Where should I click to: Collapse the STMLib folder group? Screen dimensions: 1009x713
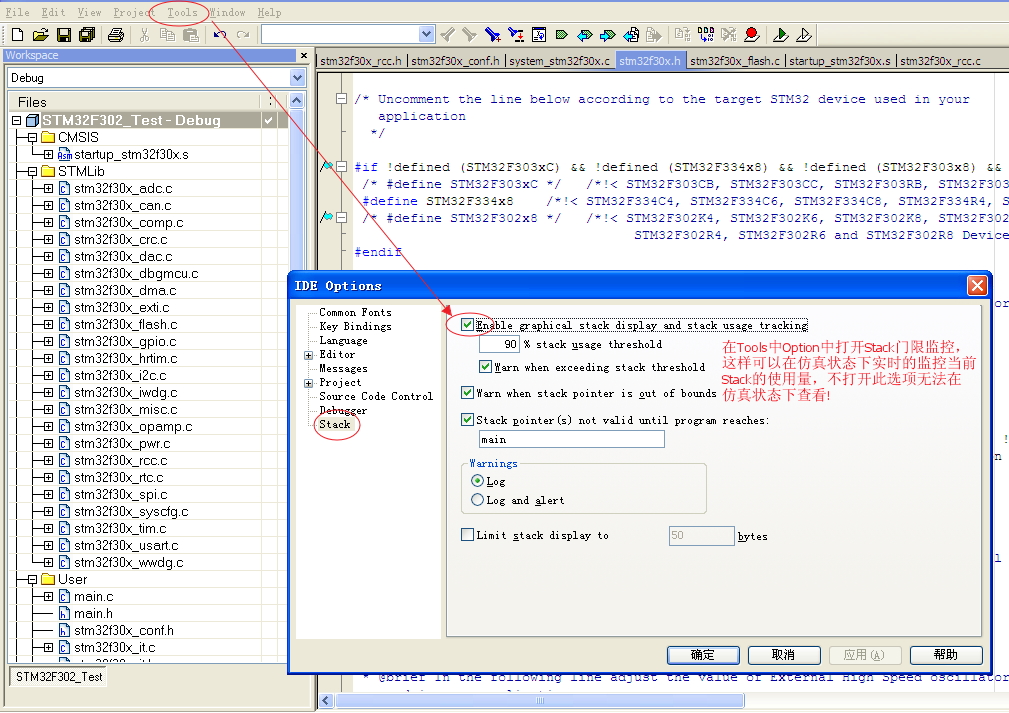coord(32,171)
